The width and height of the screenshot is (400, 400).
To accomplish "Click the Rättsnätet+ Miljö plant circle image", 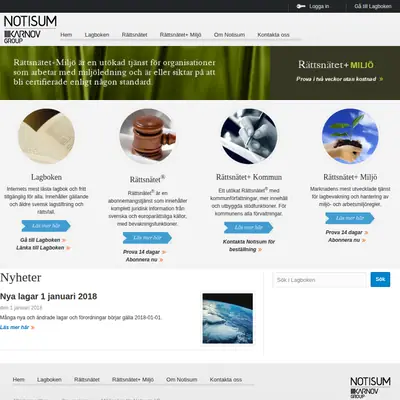I will coord(350,136).
